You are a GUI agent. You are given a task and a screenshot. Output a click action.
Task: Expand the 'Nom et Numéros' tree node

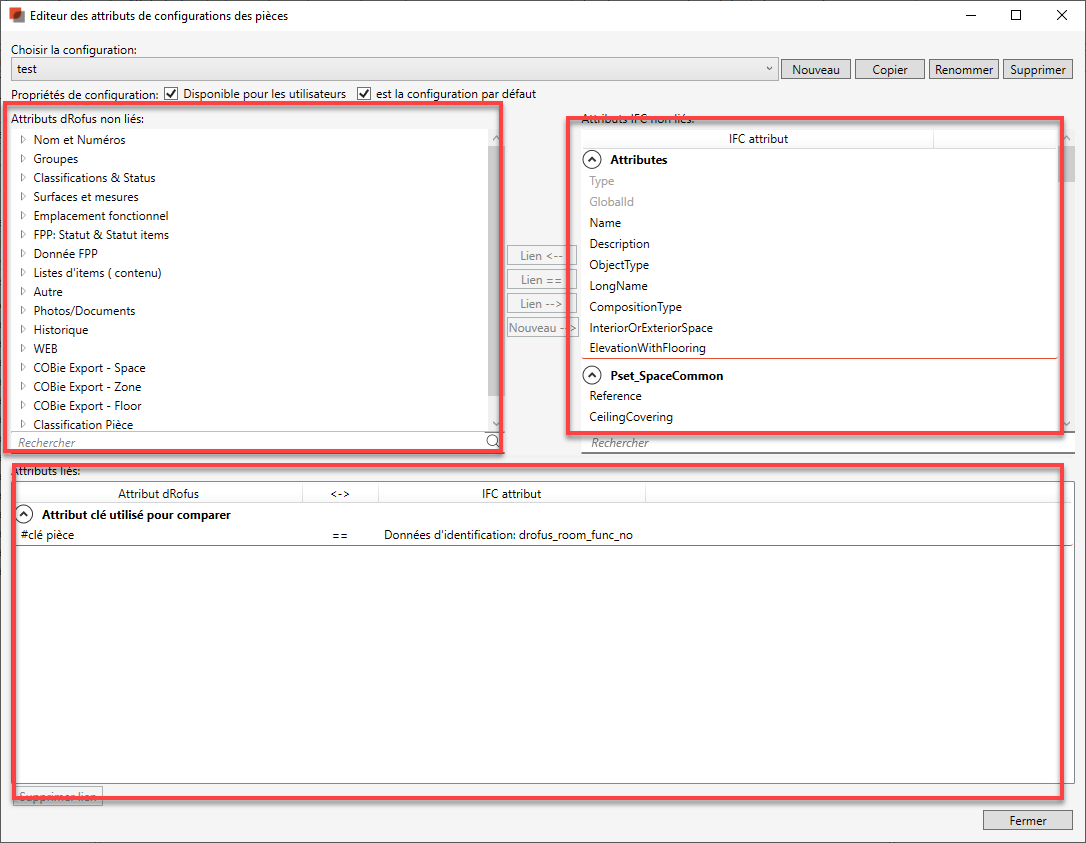coord(23,140)
